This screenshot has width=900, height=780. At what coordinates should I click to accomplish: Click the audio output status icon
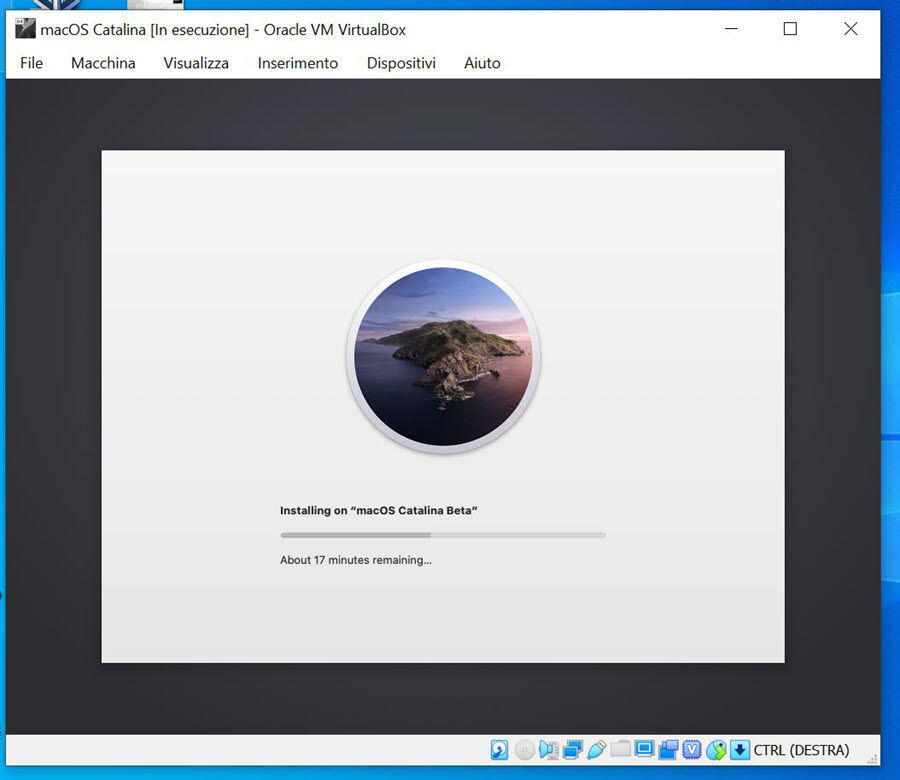pos(549,750)
